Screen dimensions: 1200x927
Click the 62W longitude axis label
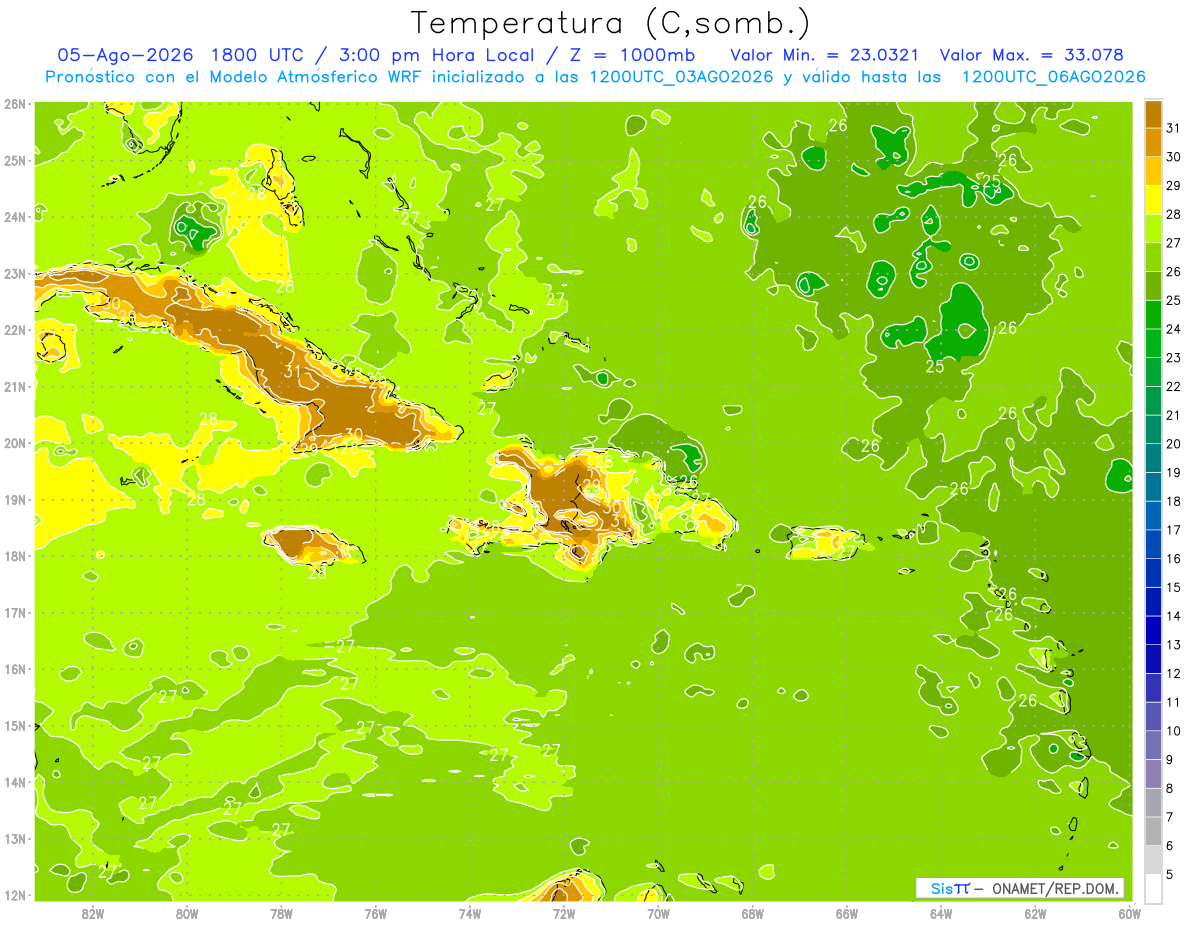1035,913
